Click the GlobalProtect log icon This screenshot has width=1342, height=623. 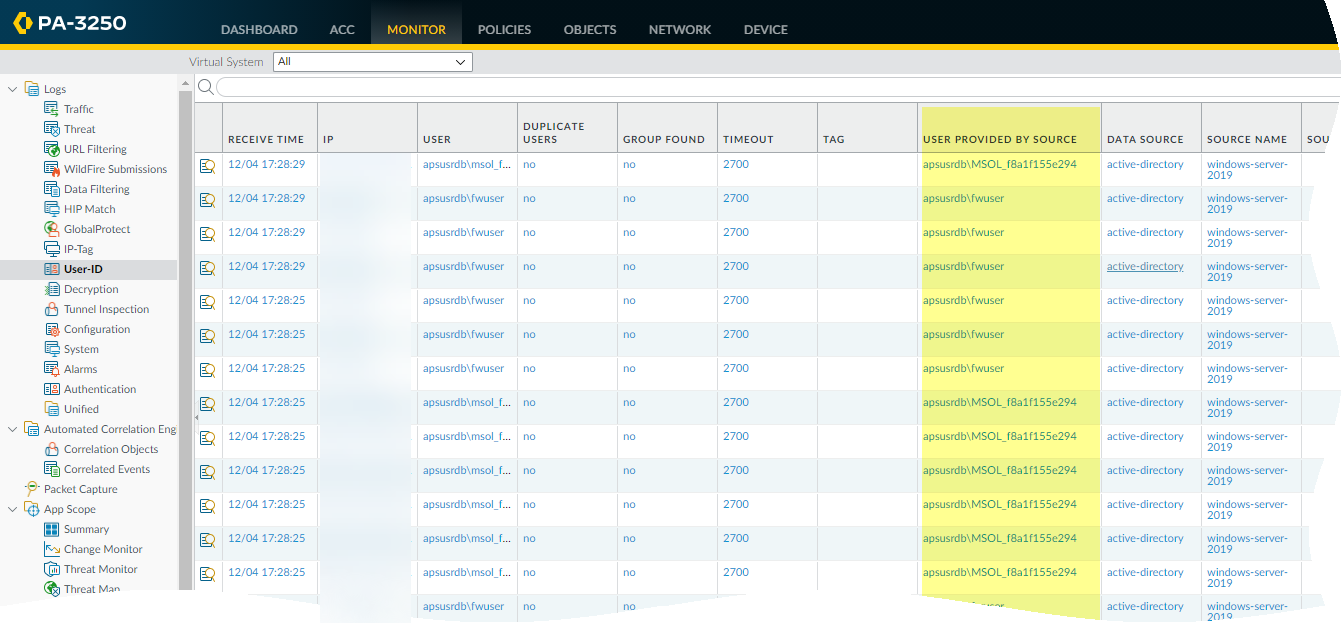pos(52,229)
